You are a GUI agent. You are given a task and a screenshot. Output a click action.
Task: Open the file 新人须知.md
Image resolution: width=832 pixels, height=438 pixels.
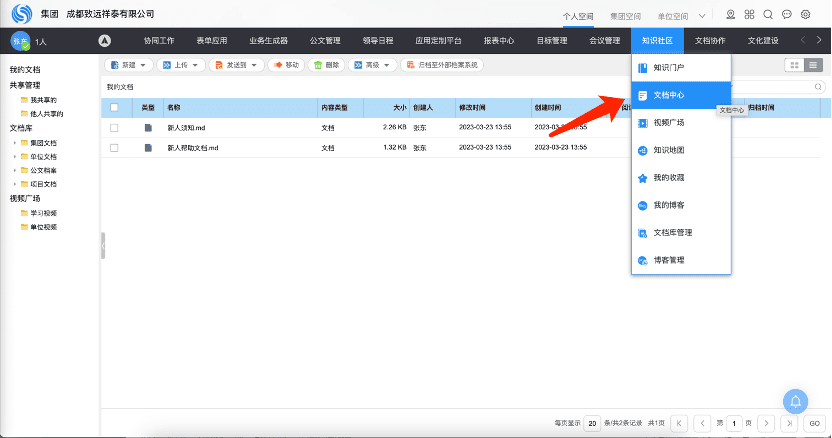(186, 128)
